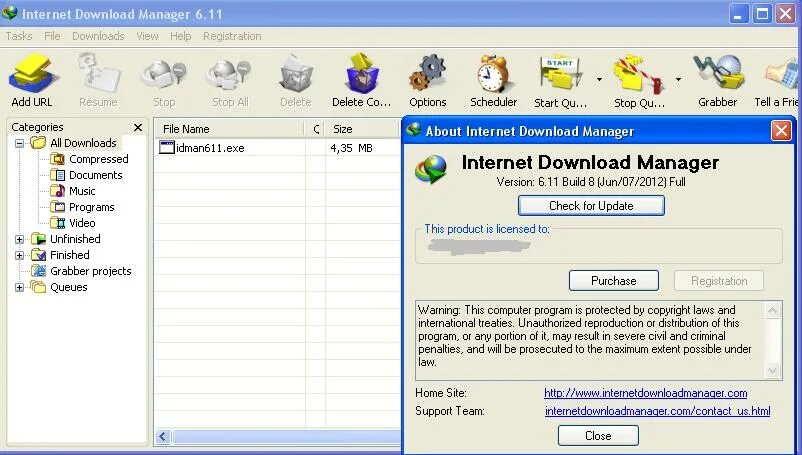802x455 pixels.
Task: Click the Start Queue toolbar icon
Action: (x=561, y=75)
